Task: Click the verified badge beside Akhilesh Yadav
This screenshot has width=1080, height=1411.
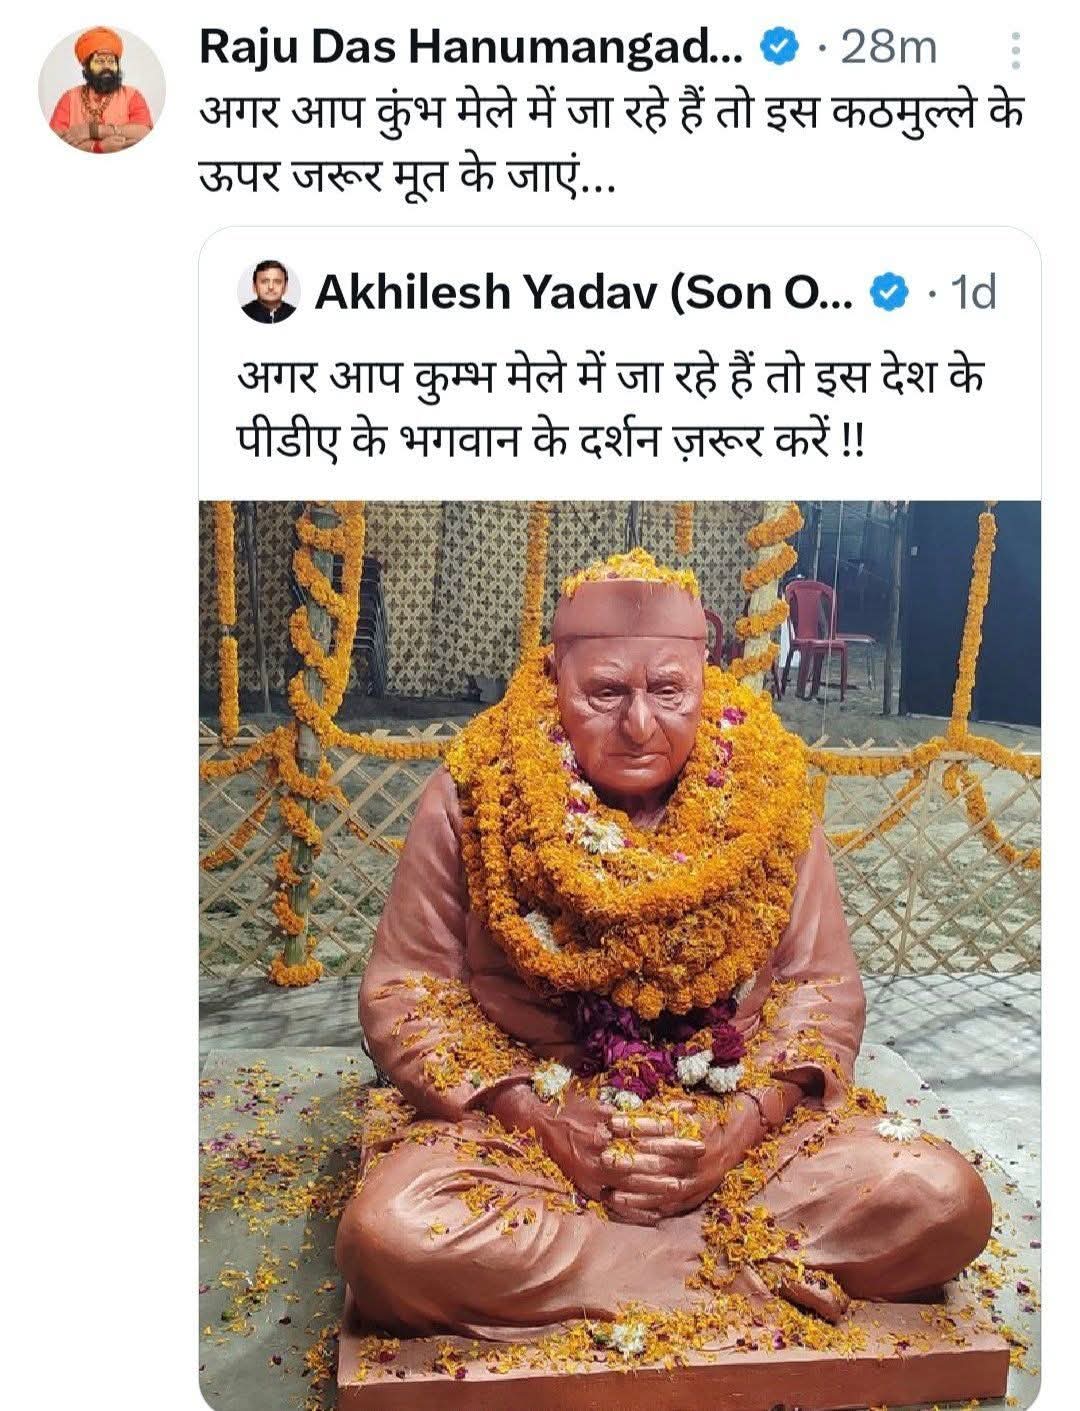Action: pos(890,293)
